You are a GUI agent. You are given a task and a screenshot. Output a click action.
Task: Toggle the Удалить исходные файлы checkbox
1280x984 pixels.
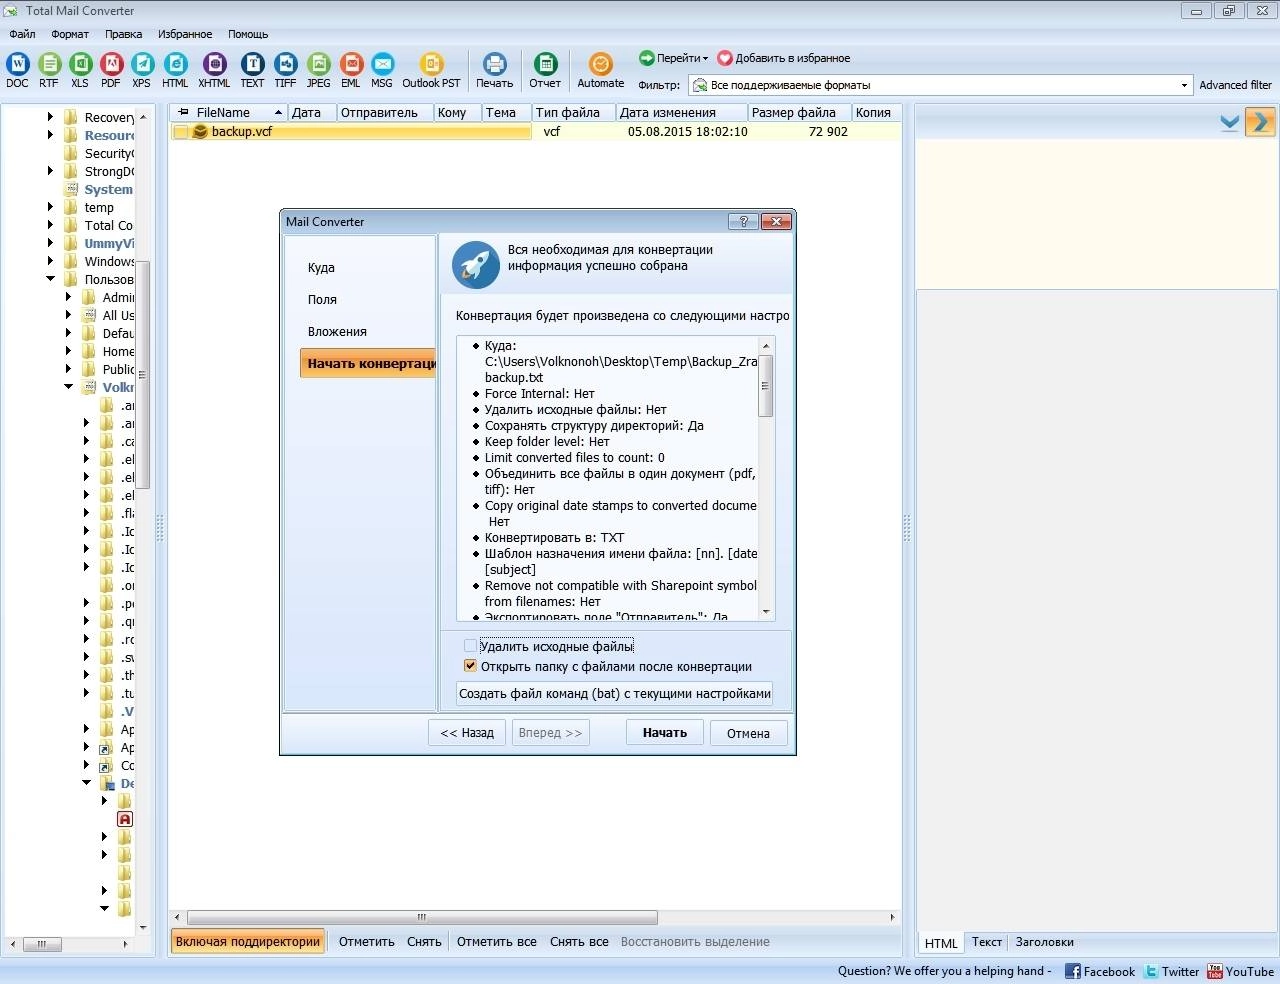(470, 646)
